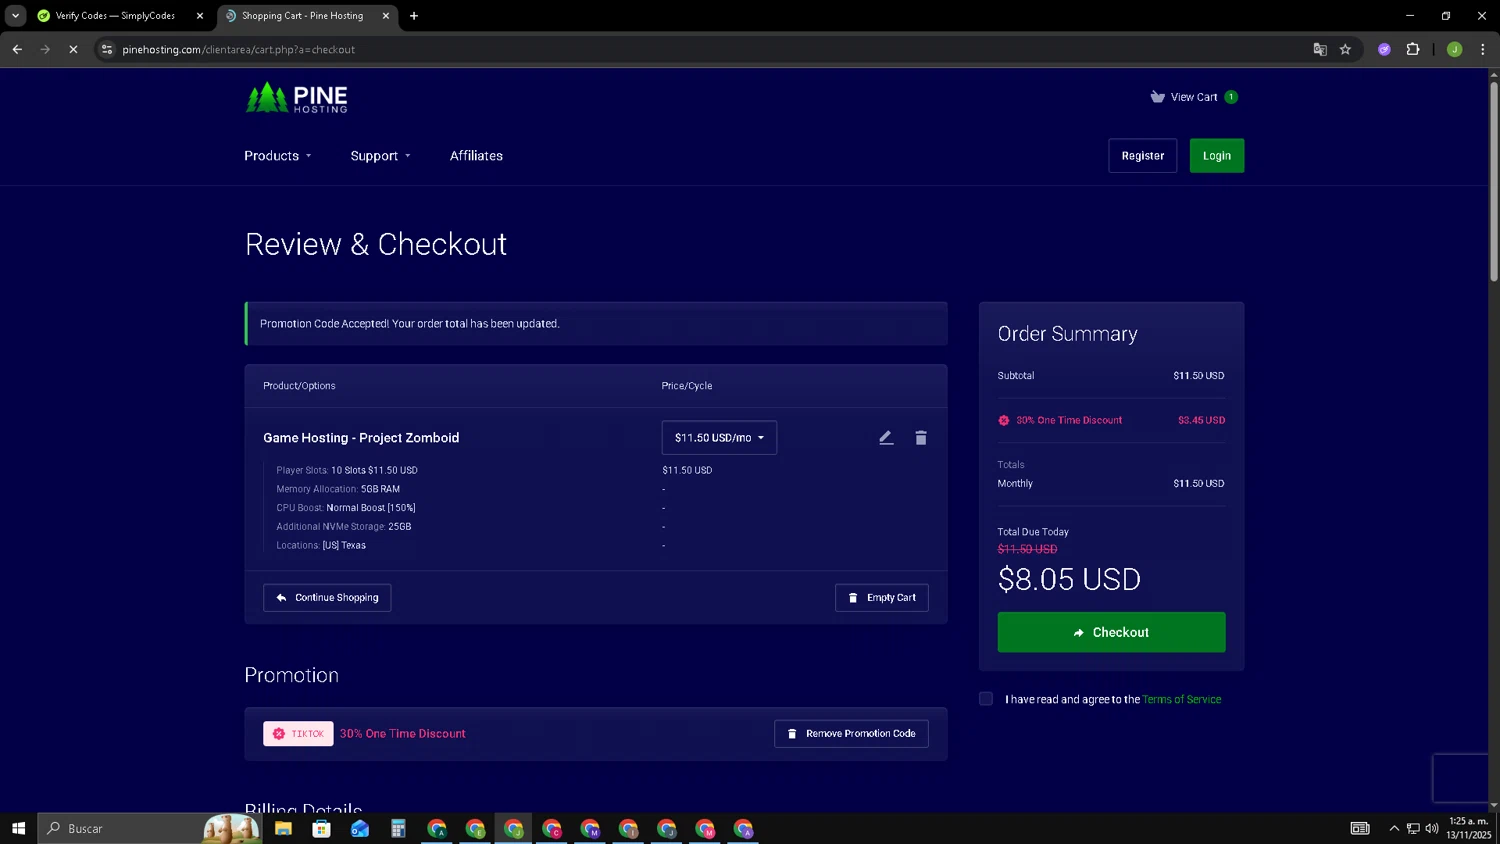Remove Project Zomboid item with trash icon

click(921, 438)
